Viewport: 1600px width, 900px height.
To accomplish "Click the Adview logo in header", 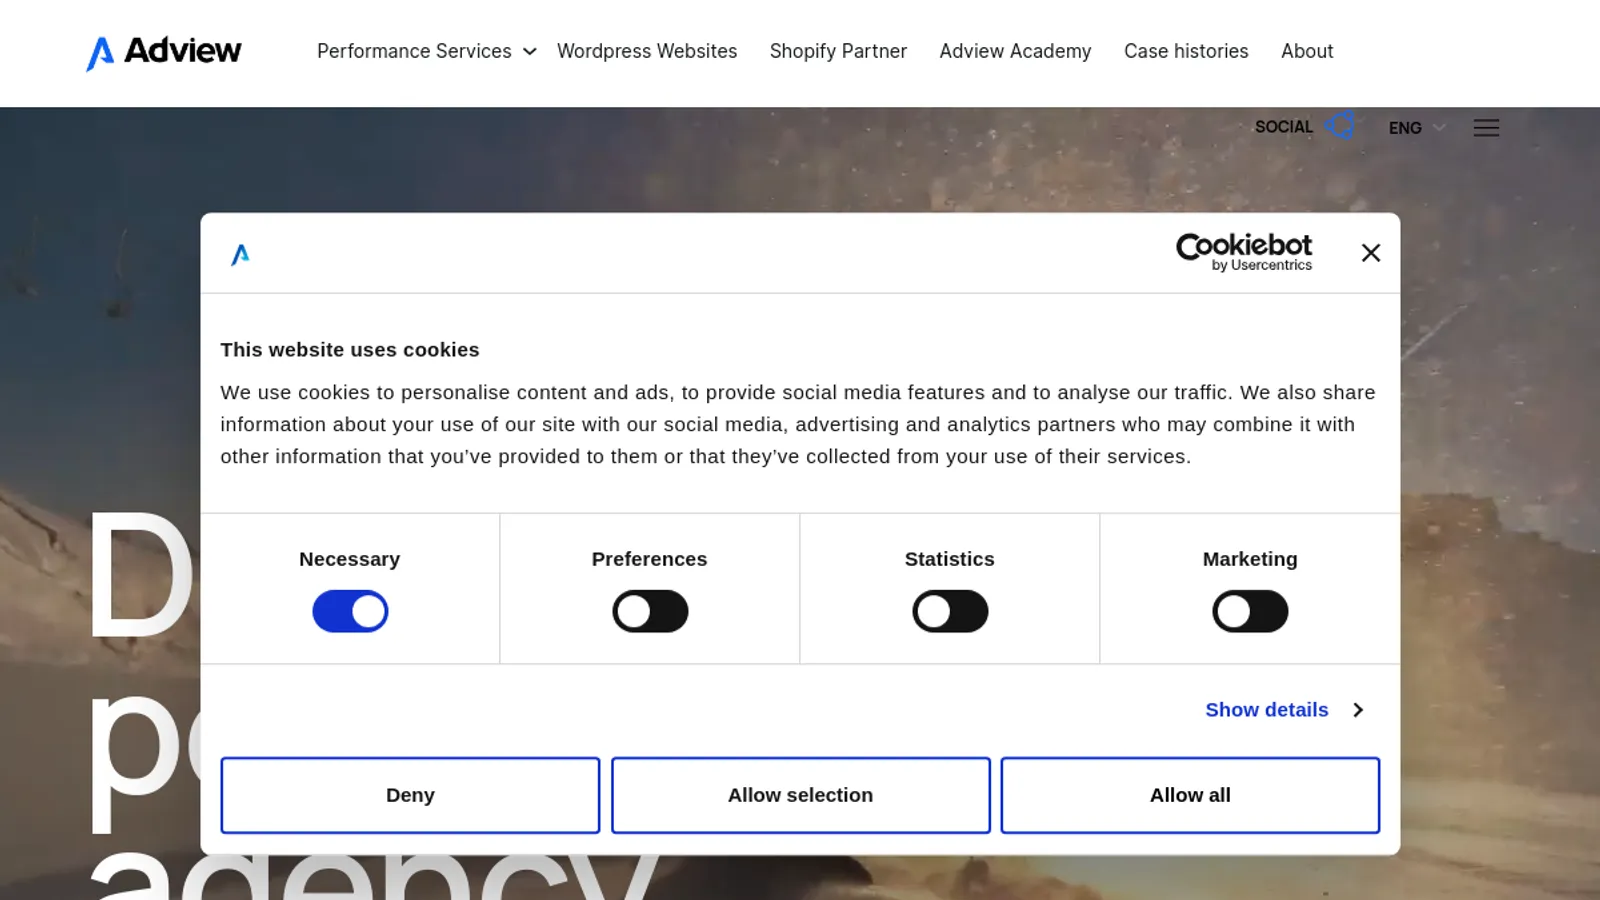I will click(x=163, y=52).
